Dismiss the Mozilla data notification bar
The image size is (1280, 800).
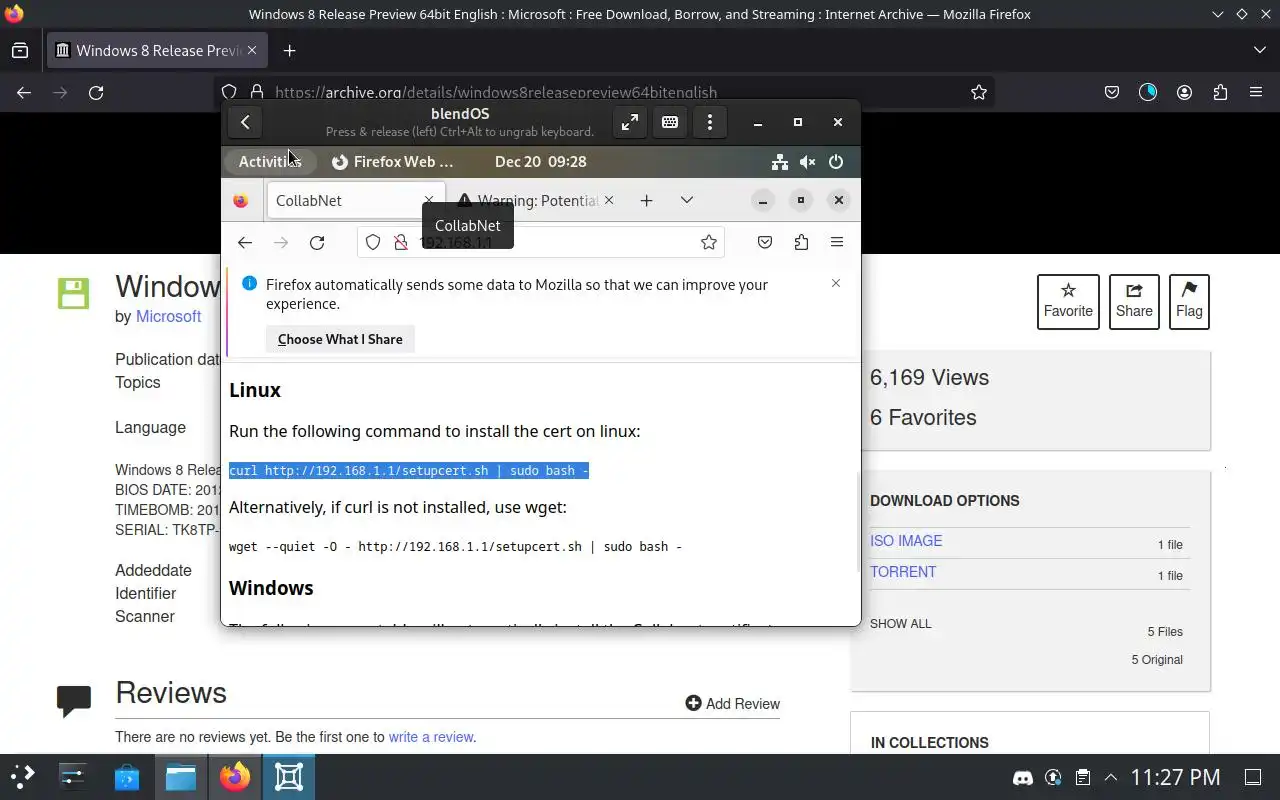(x=836, y=283)
